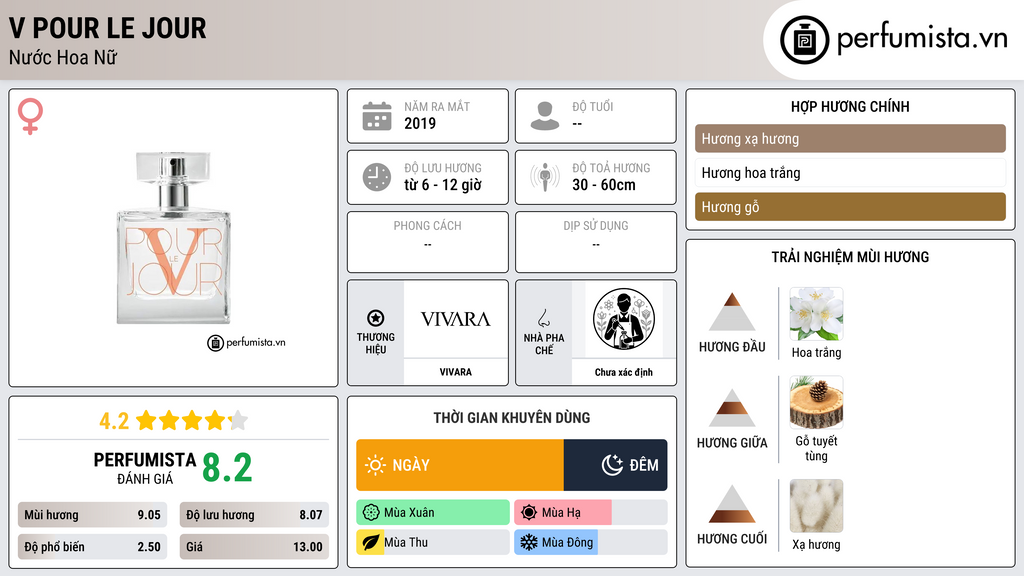1024x576 pixels.
Task: Click the Mùa Thu season bar
Action: (433, 542)
